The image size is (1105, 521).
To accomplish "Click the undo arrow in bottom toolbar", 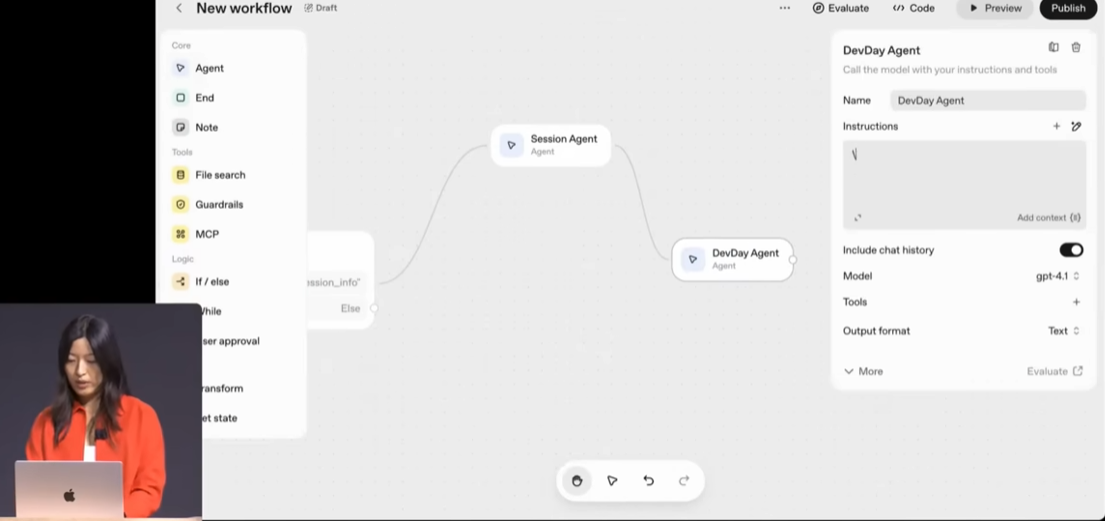I will coord(648,481).
